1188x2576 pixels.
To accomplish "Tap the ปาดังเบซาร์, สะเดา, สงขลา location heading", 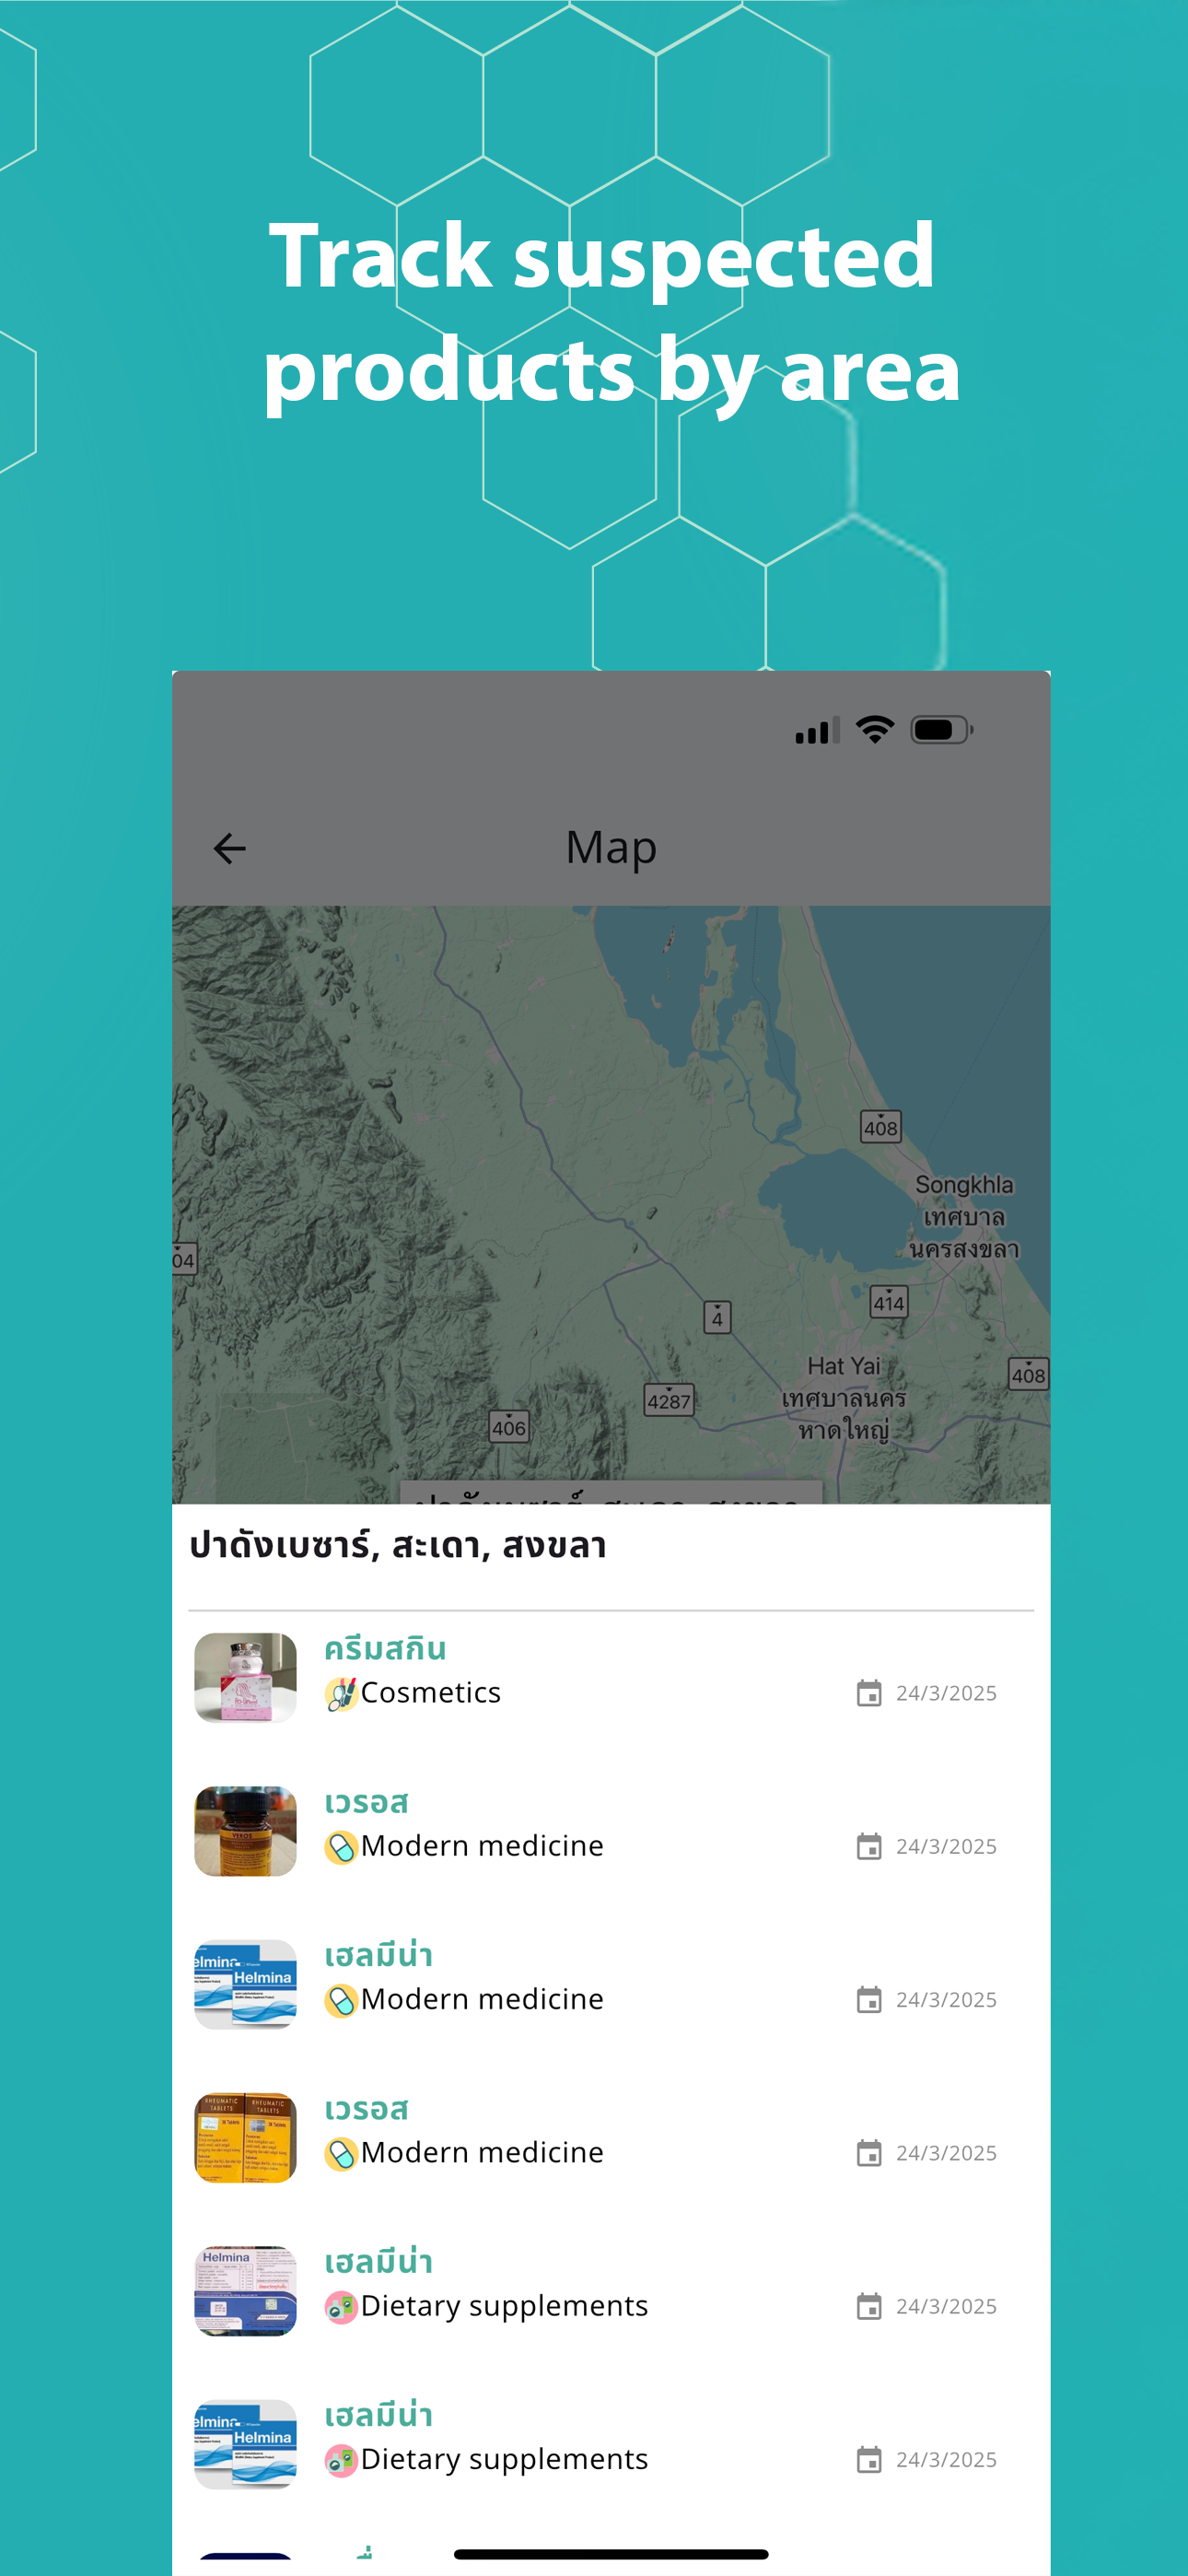I will click(x=398, y=1545).
